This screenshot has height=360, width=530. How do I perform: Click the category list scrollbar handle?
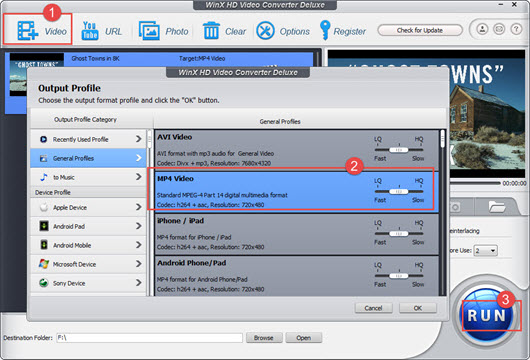click(149, 139)
